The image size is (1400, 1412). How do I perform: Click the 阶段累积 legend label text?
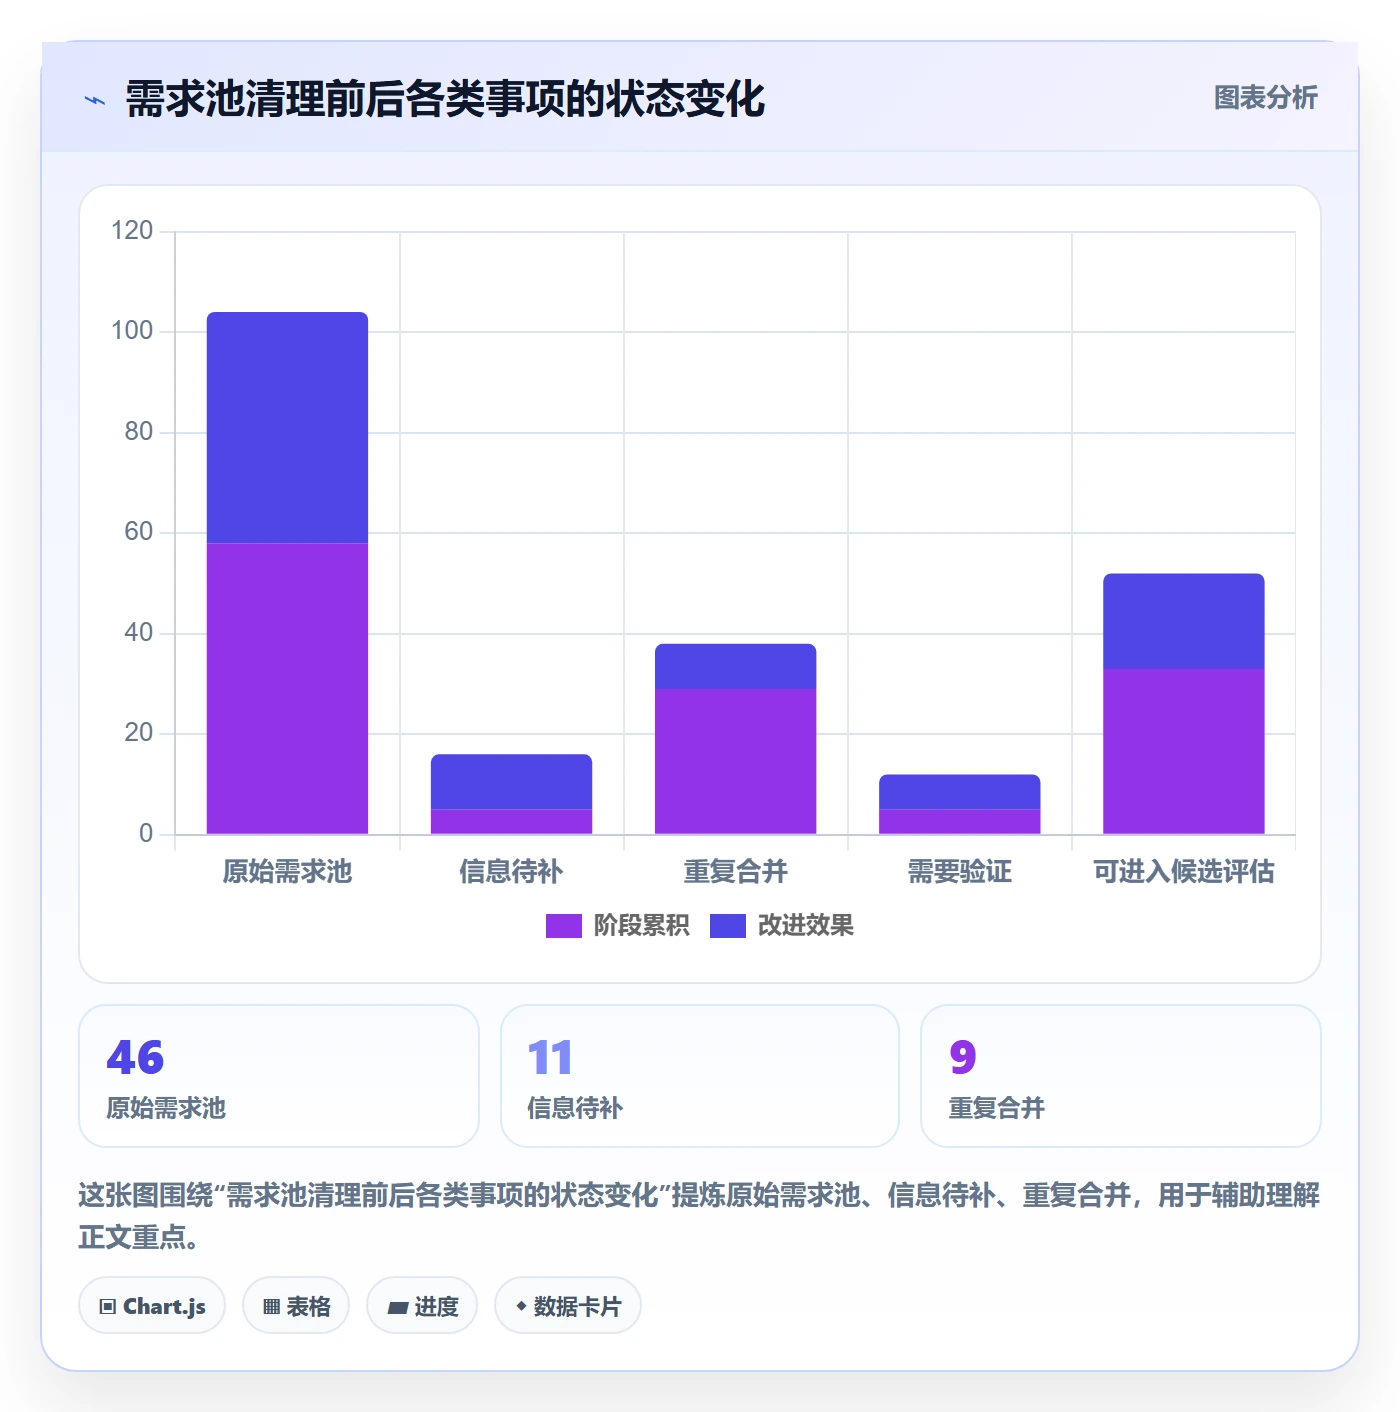click(x=641, y=926)
